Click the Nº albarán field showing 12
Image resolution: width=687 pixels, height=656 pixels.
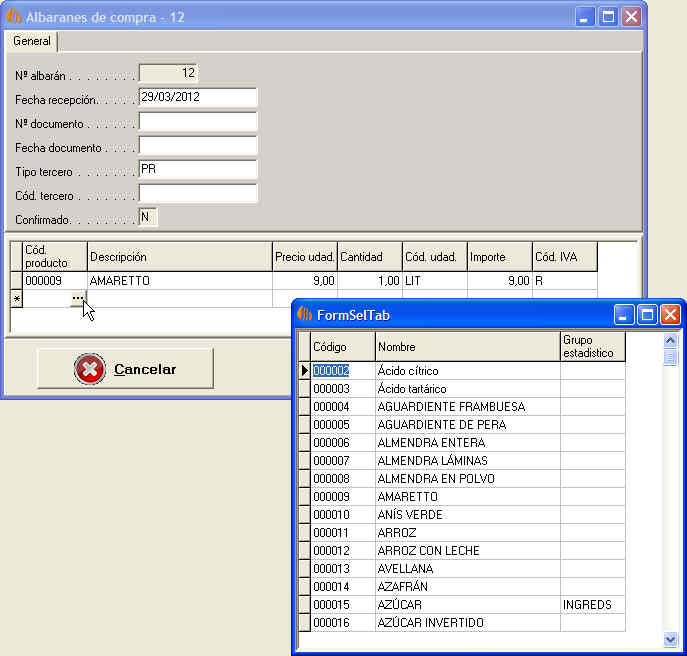click(168, 73)
